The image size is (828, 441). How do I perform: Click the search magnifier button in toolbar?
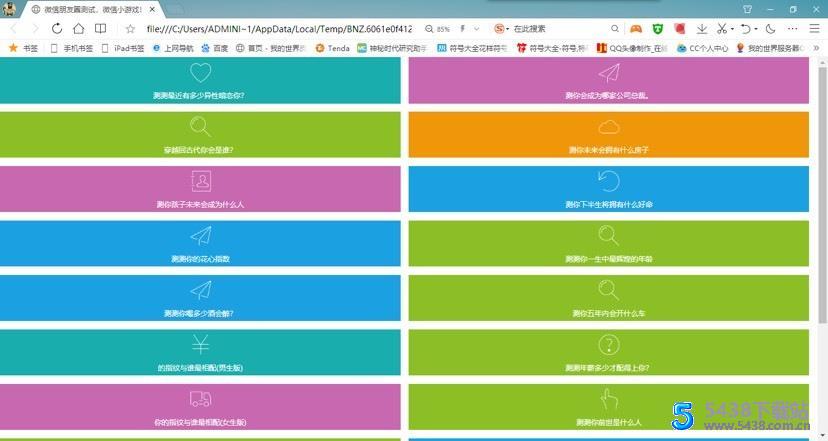(x=615, y=29)
